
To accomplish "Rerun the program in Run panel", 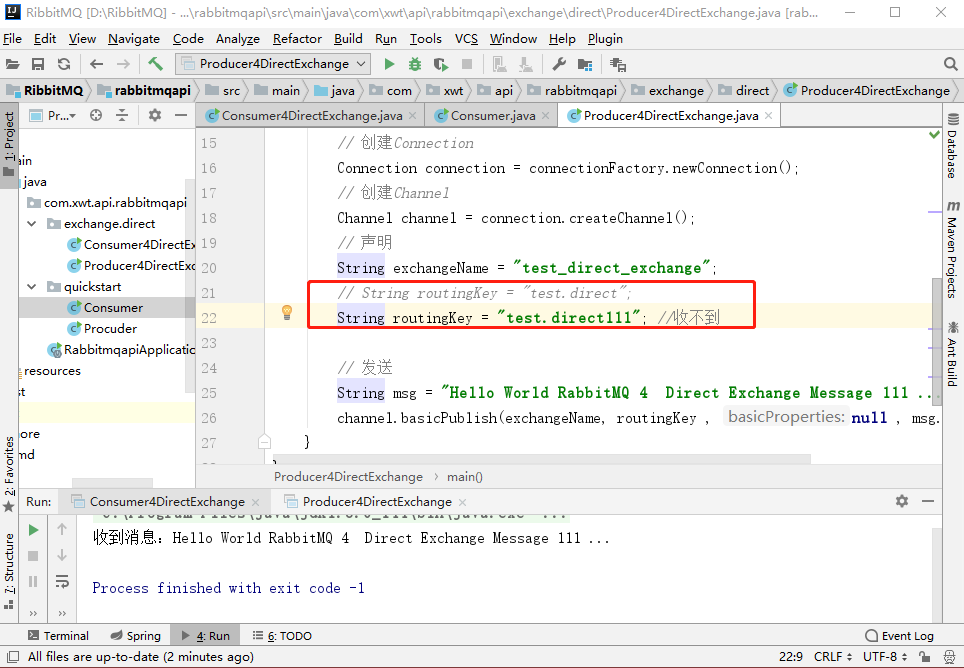I will (x=34, y=530).
